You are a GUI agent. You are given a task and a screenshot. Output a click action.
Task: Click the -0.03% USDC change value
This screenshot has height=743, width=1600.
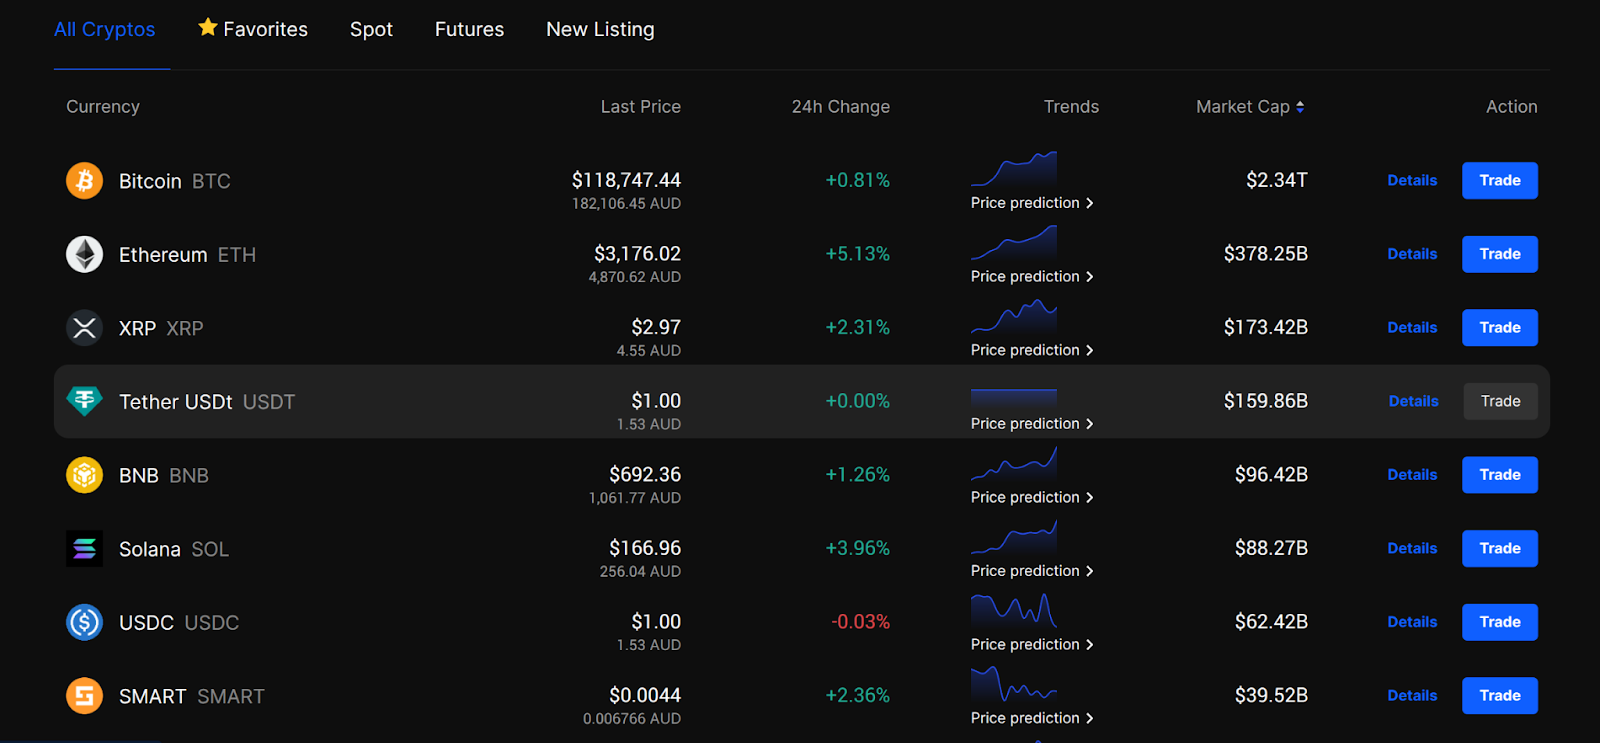click(860, 622)
